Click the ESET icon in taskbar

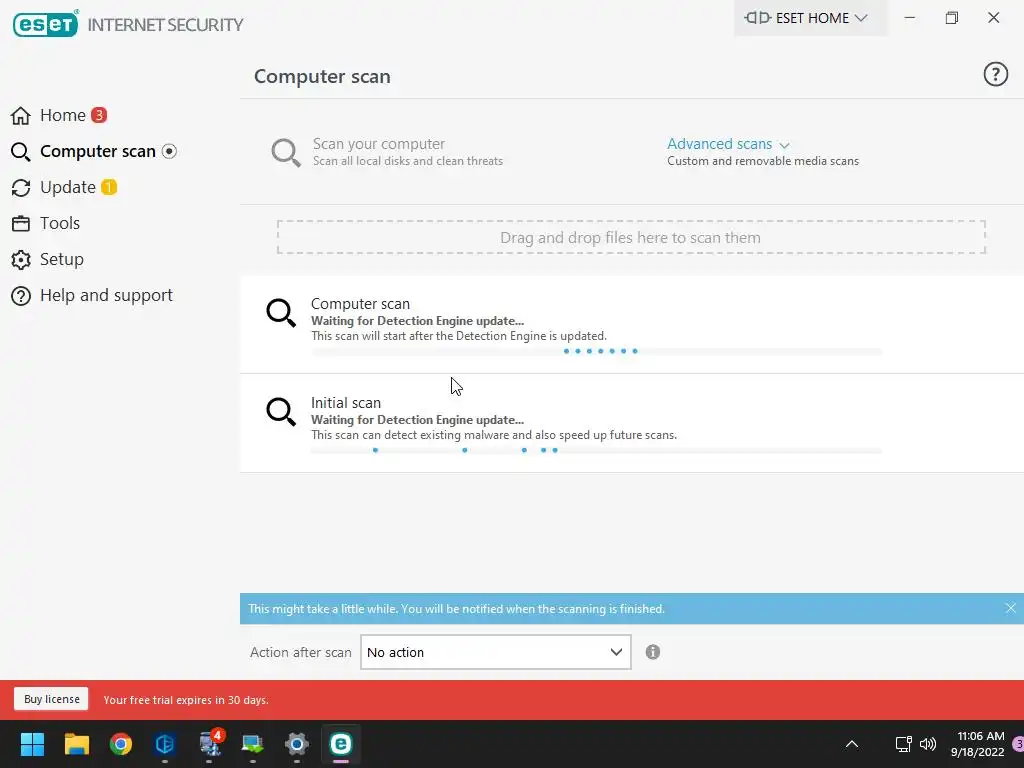(x=341, y=744)
